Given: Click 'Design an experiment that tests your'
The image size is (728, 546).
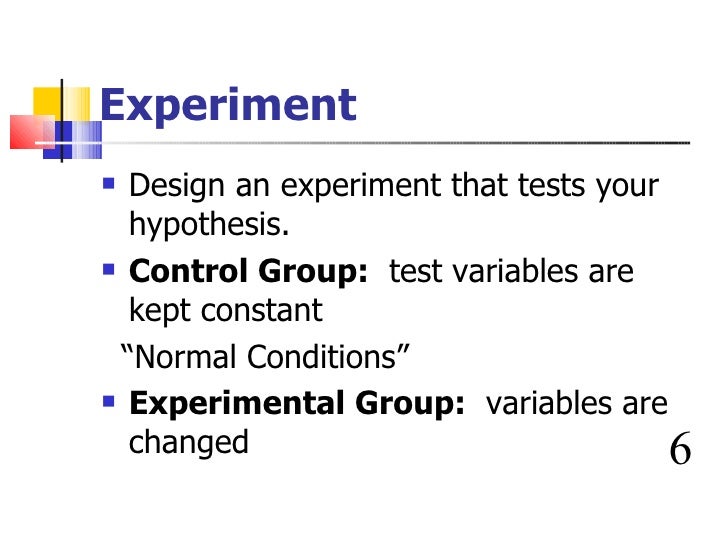Looking at the screenshot, I should [394, 186].
